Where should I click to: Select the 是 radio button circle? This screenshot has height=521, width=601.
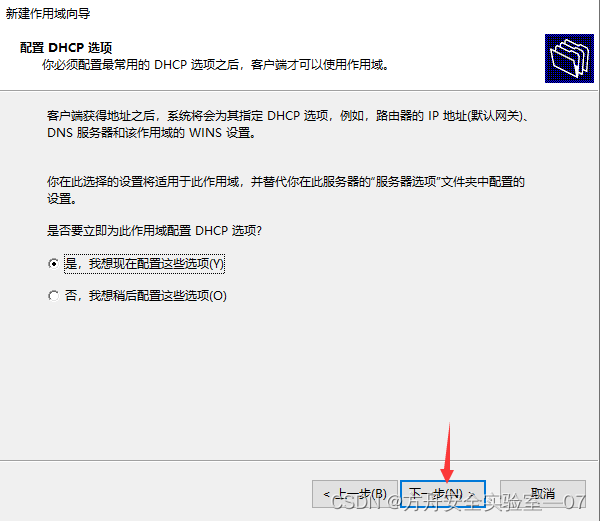pyautogui.click(x=54, y=264)
